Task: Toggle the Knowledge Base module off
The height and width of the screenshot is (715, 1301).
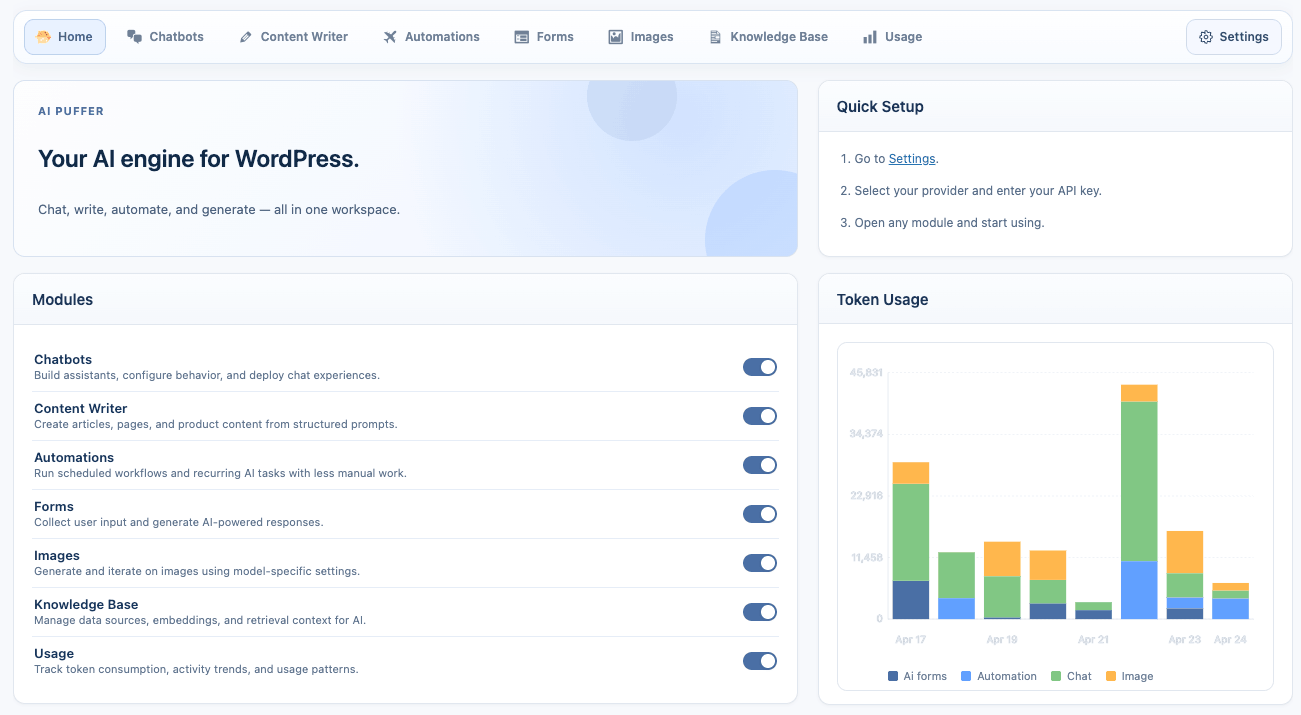Action: [760, 612]
